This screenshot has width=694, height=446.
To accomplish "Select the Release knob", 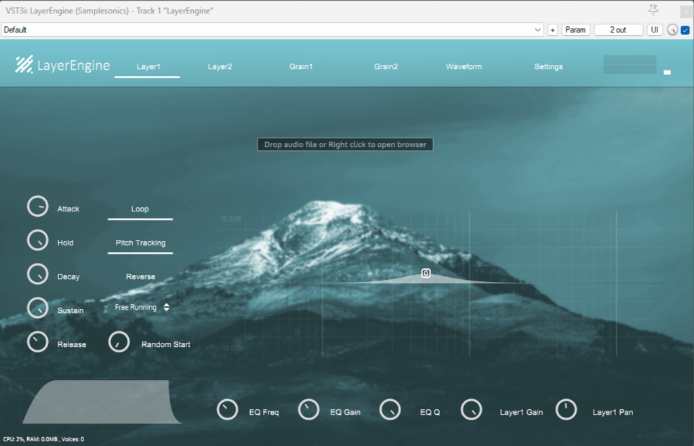I will (37, 342).
